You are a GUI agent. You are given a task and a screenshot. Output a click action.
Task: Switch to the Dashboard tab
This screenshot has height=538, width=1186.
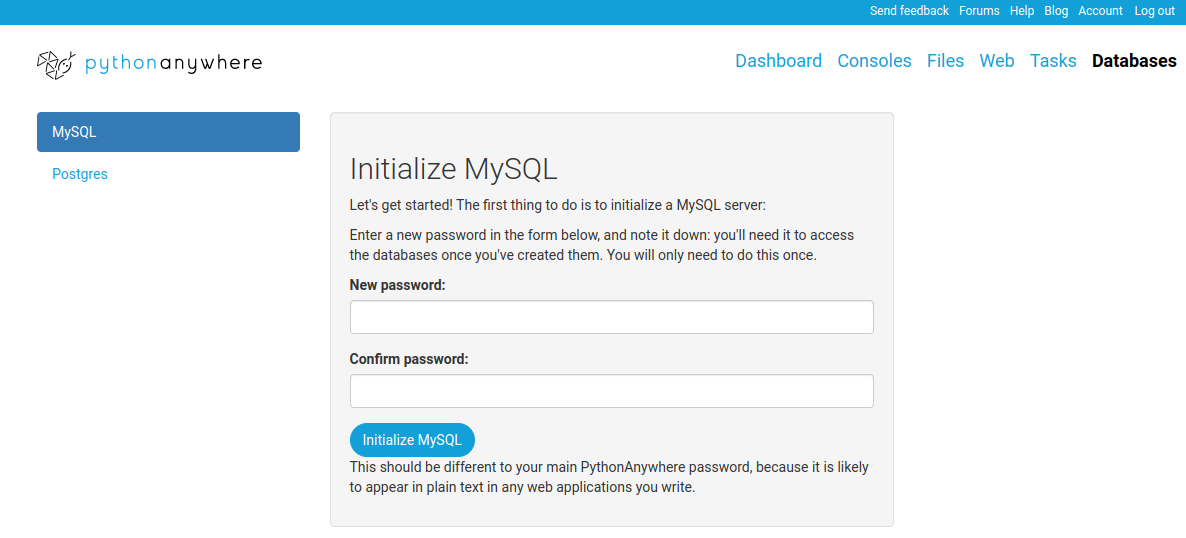point(778,61)
